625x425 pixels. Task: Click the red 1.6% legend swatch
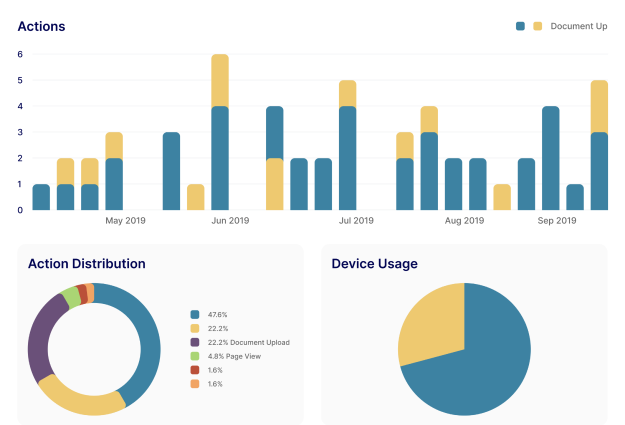[x=194, y=370]
